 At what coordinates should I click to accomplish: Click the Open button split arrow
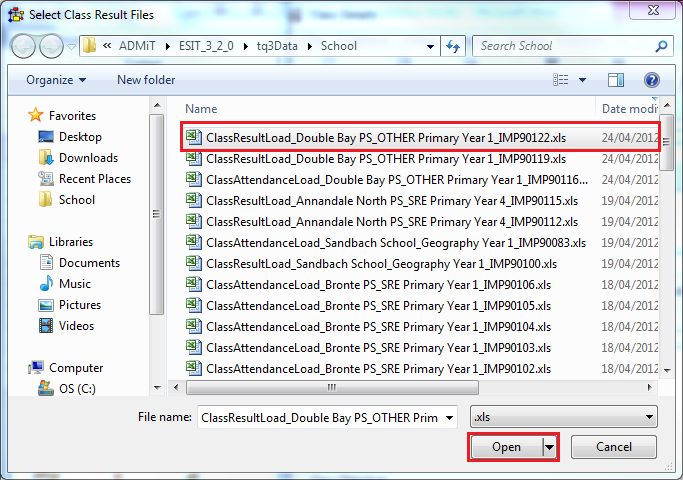click(x=548, y=447)
